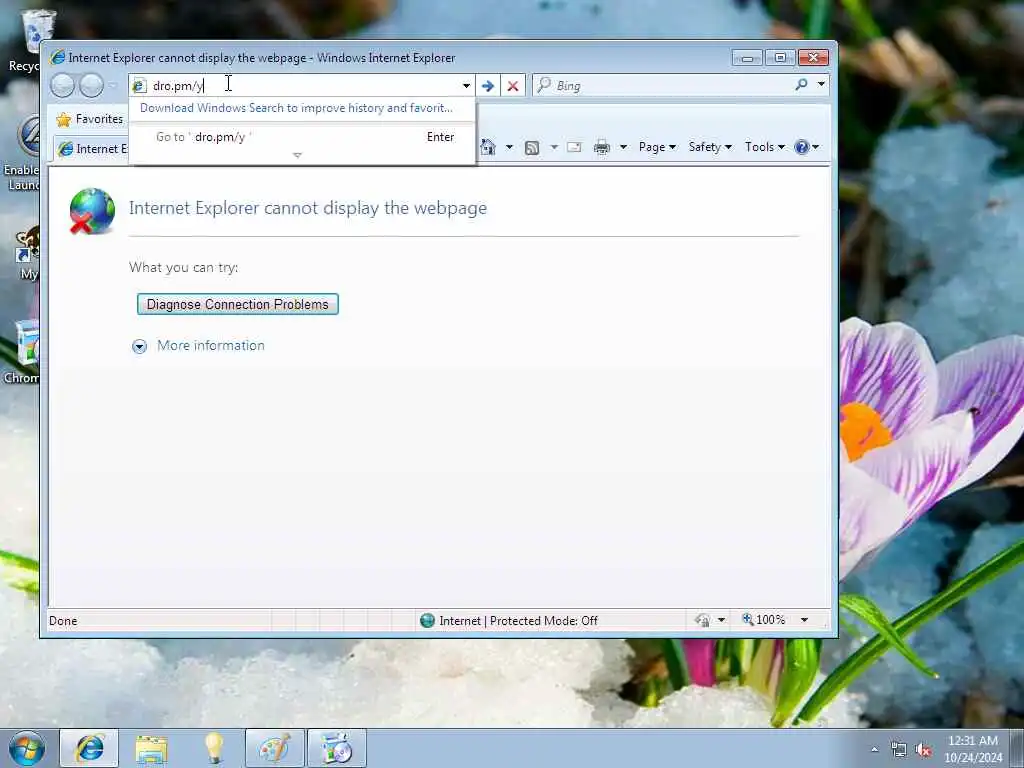The image size is (1024, 768).
Task: Click Internet Protected Mode zone indicator
Action: [509, 620]
